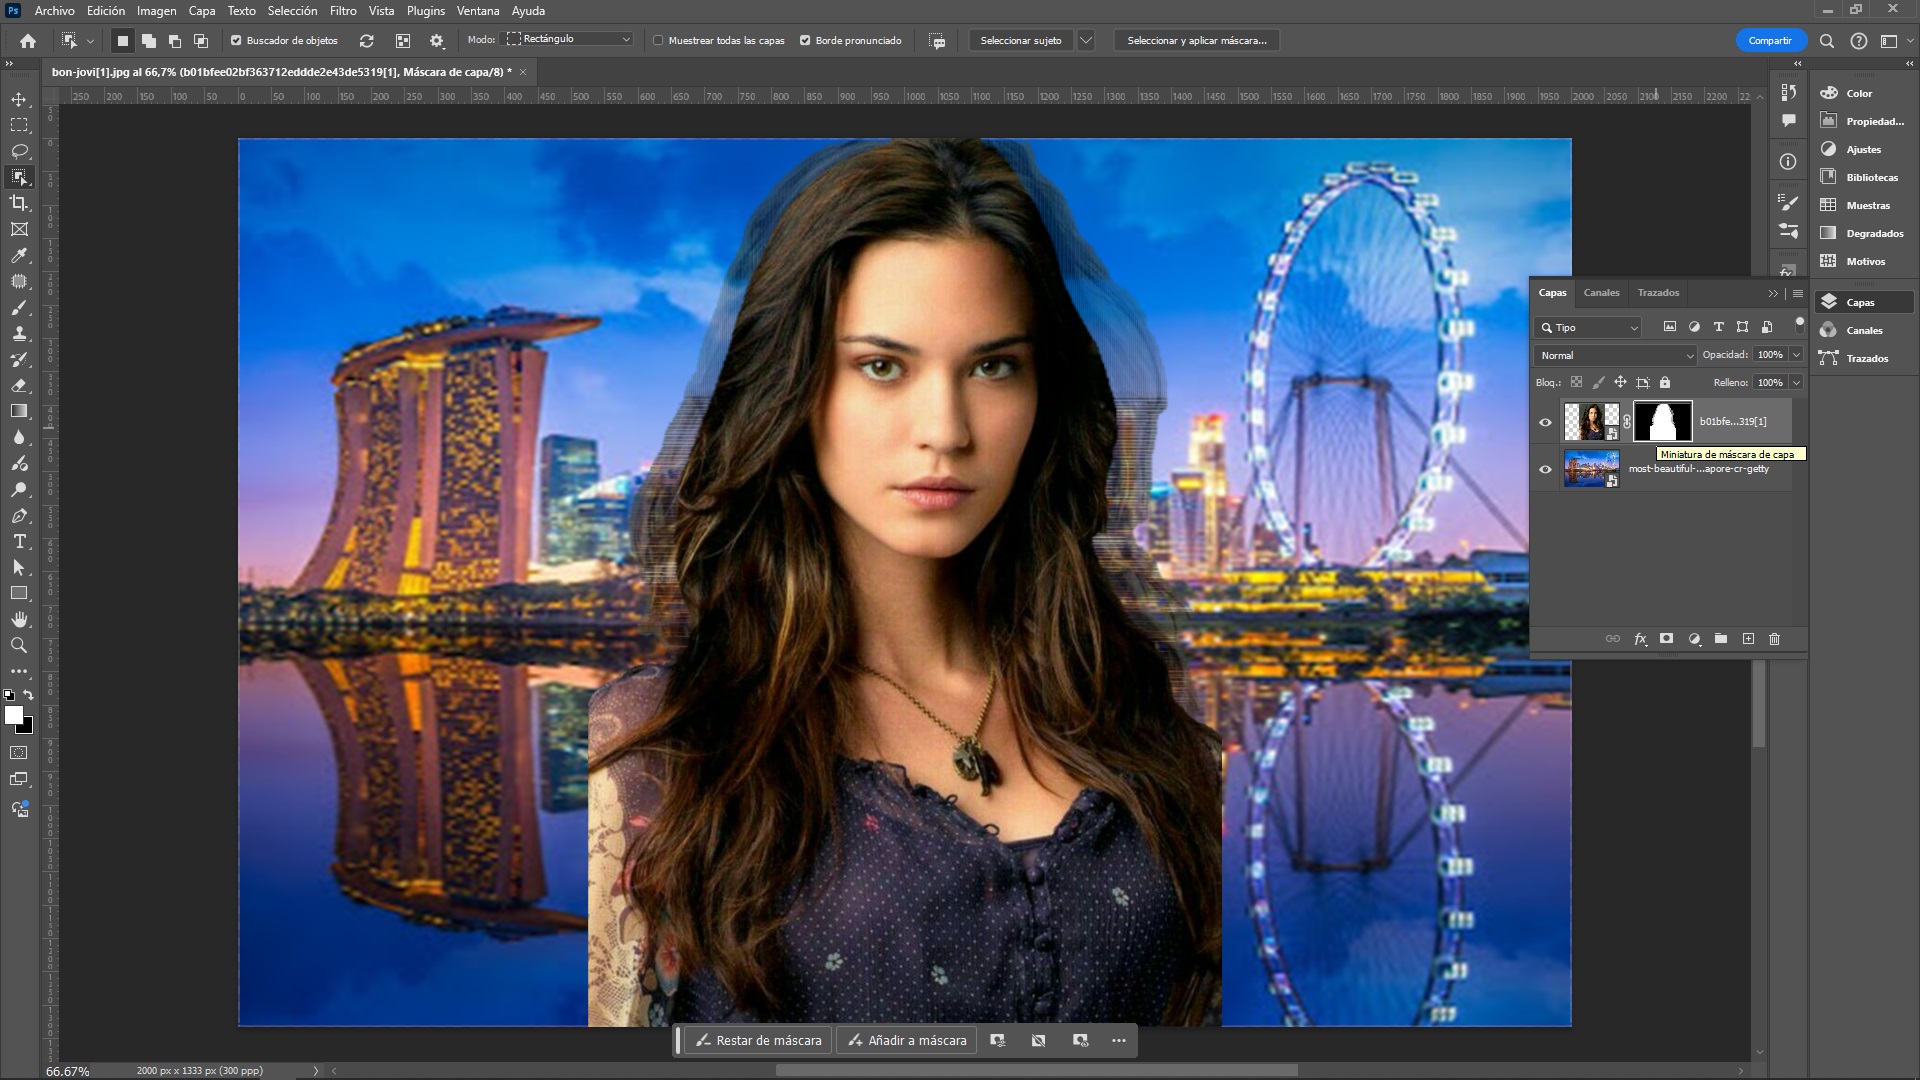The width and height of the screenshot is (1920, 1080).
Task: Open the blending mode dropdown Normal
Action: [1613, 355]
